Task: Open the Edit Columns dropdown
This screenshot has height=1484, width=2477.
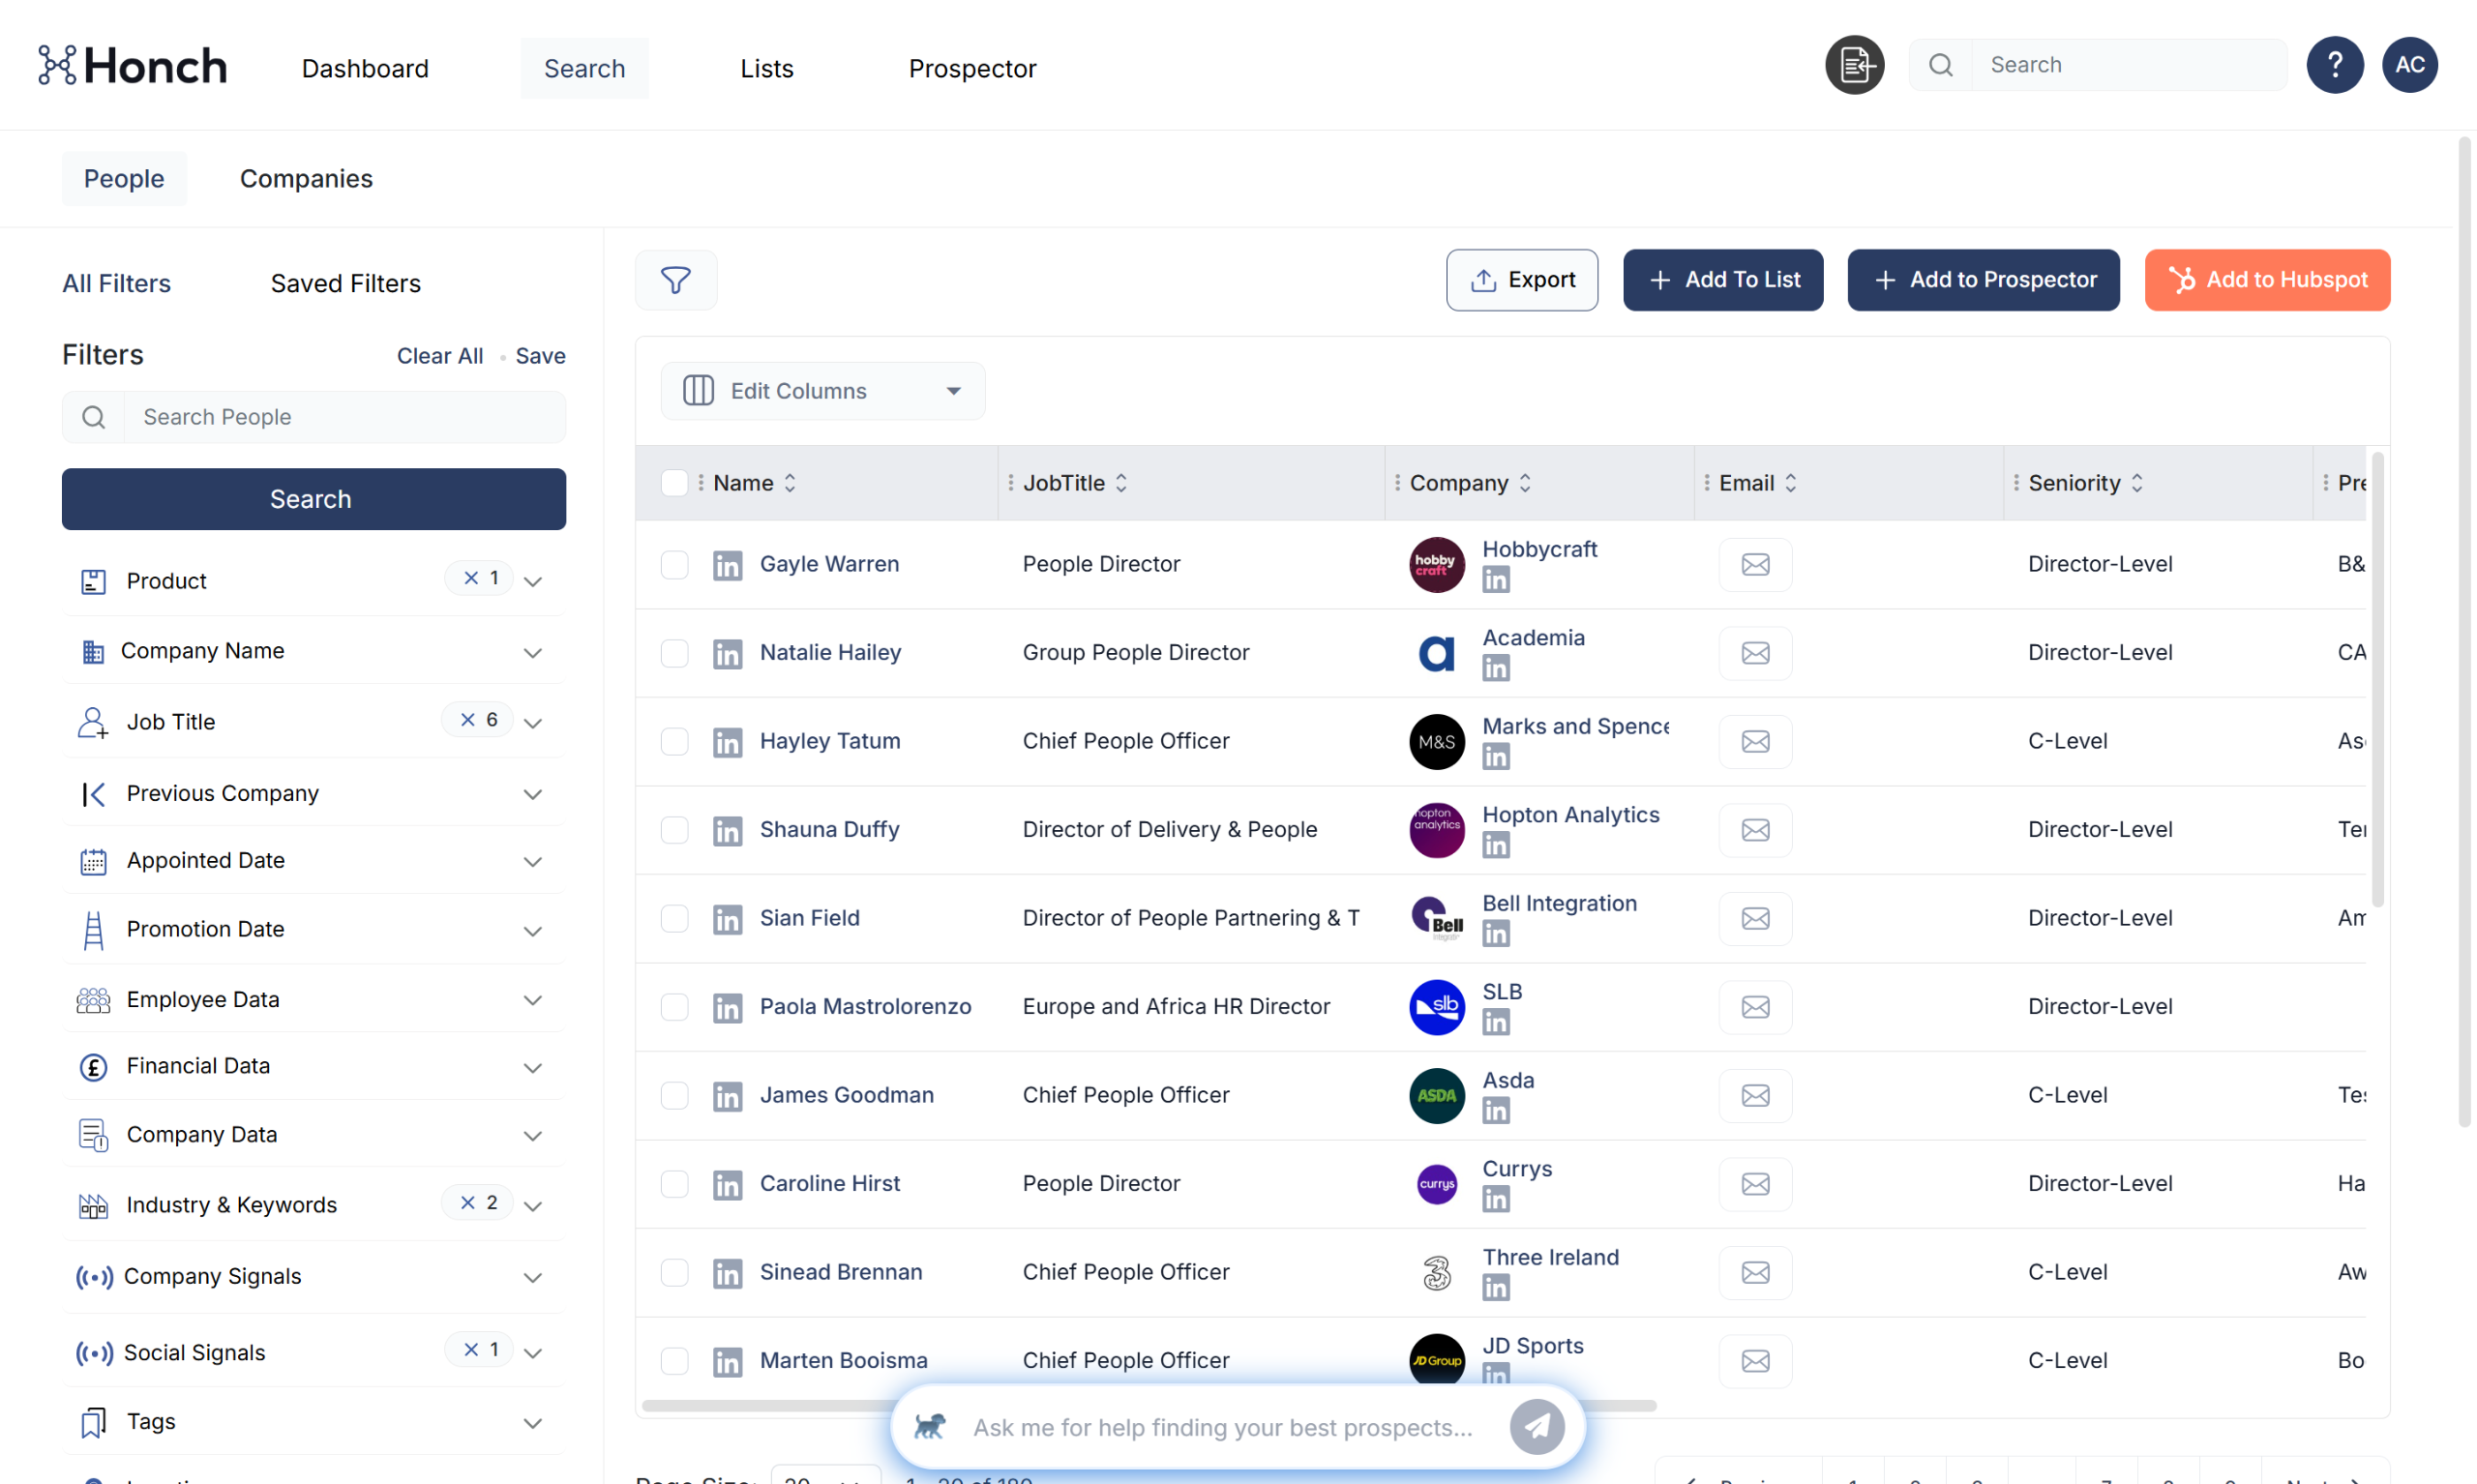Action: tap(822, 391)
